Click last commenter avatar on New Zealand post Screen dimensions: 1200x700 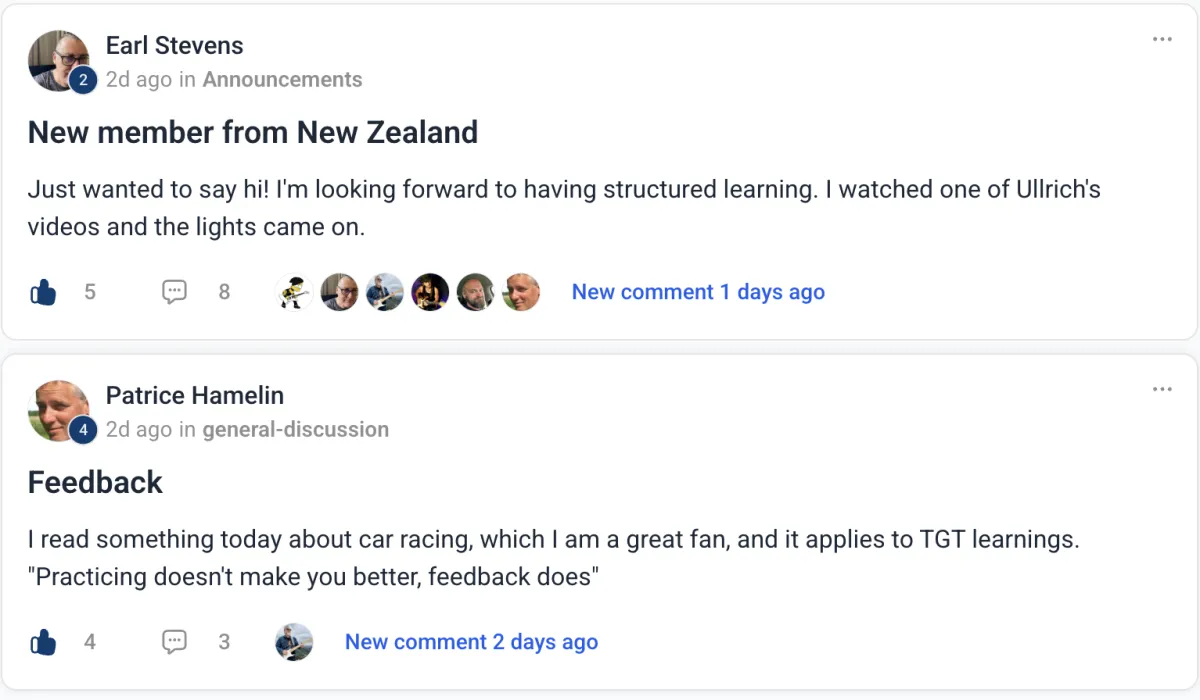tap(520, 292)
